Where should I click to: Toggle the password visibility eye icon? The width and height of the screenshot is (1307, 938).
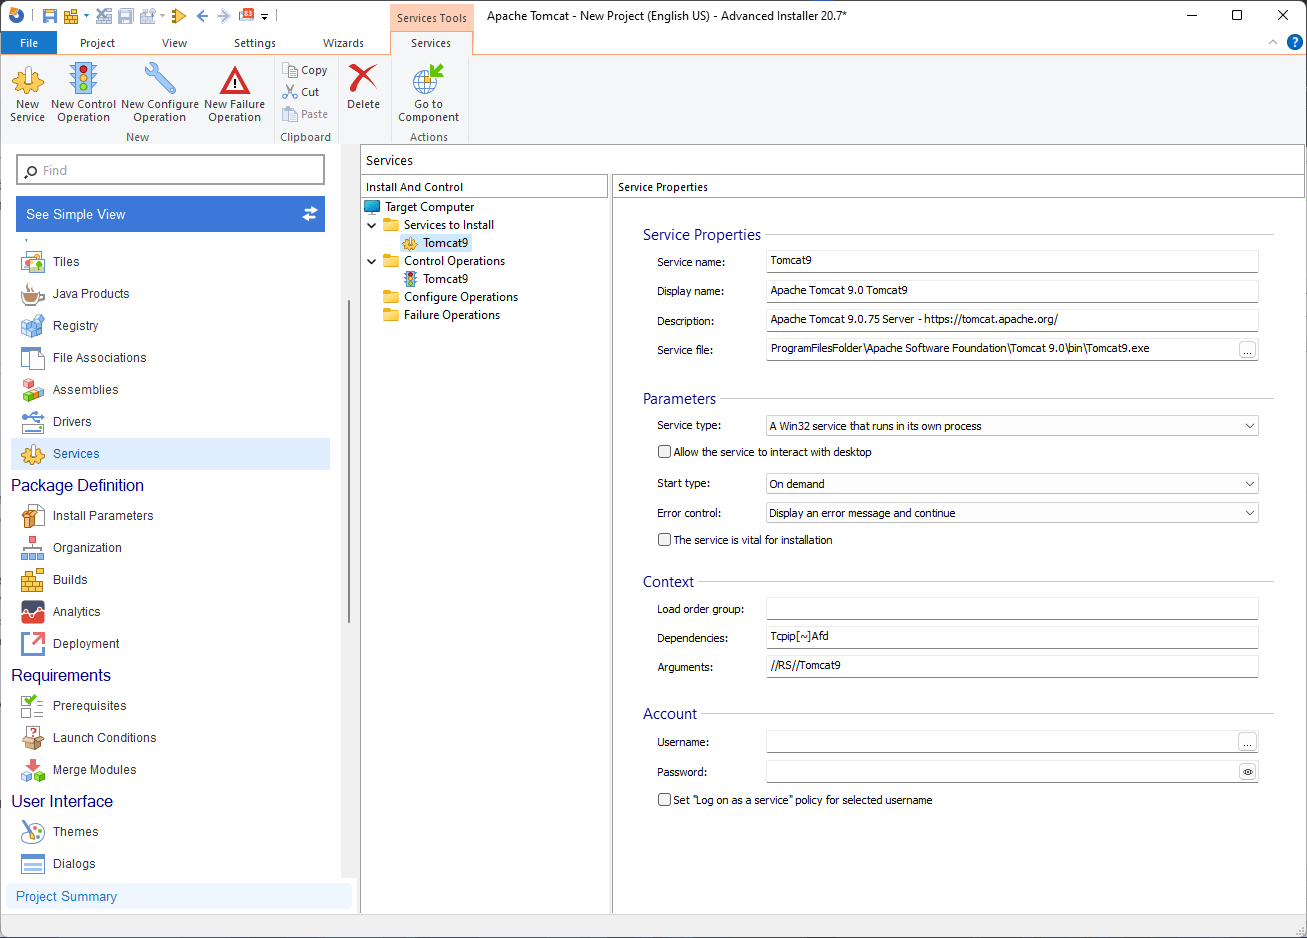pyautogui.click(x=1247, y=772)
